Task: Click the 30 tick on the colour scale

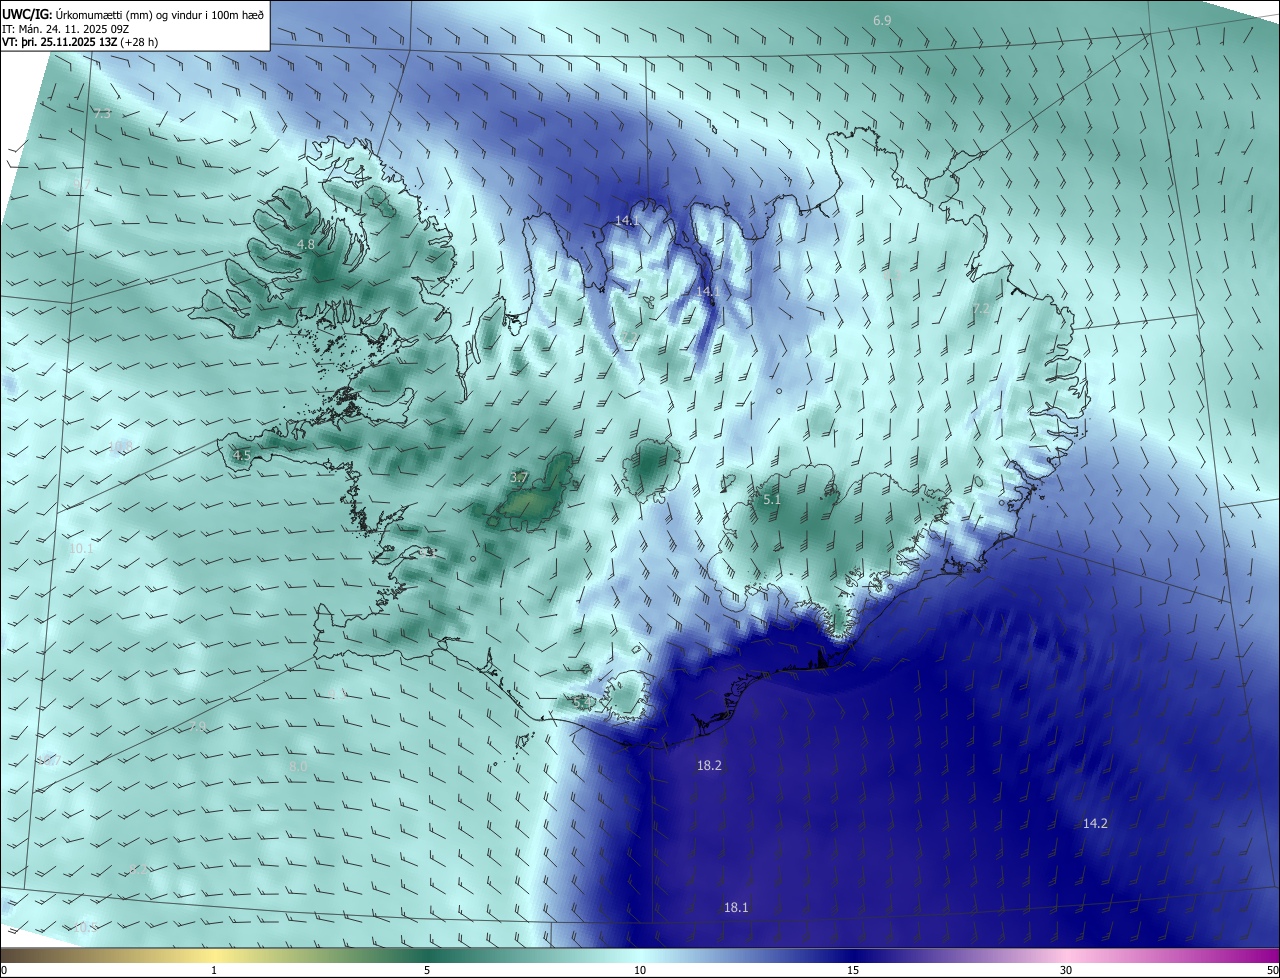Action: (1066, 970)
